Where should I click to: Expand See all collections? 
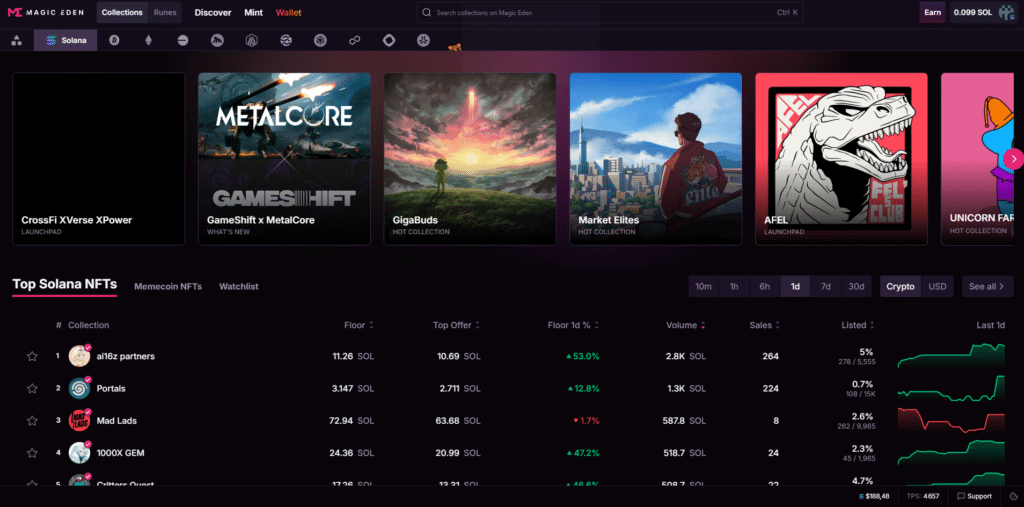(x=987, y=286)
